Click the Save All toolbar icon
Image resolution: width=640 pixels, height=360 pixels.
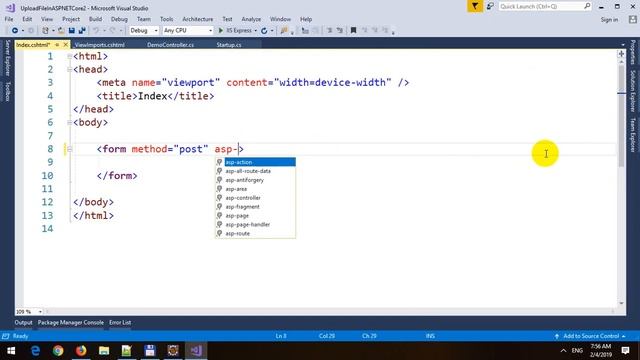click(x=82, y=31)
